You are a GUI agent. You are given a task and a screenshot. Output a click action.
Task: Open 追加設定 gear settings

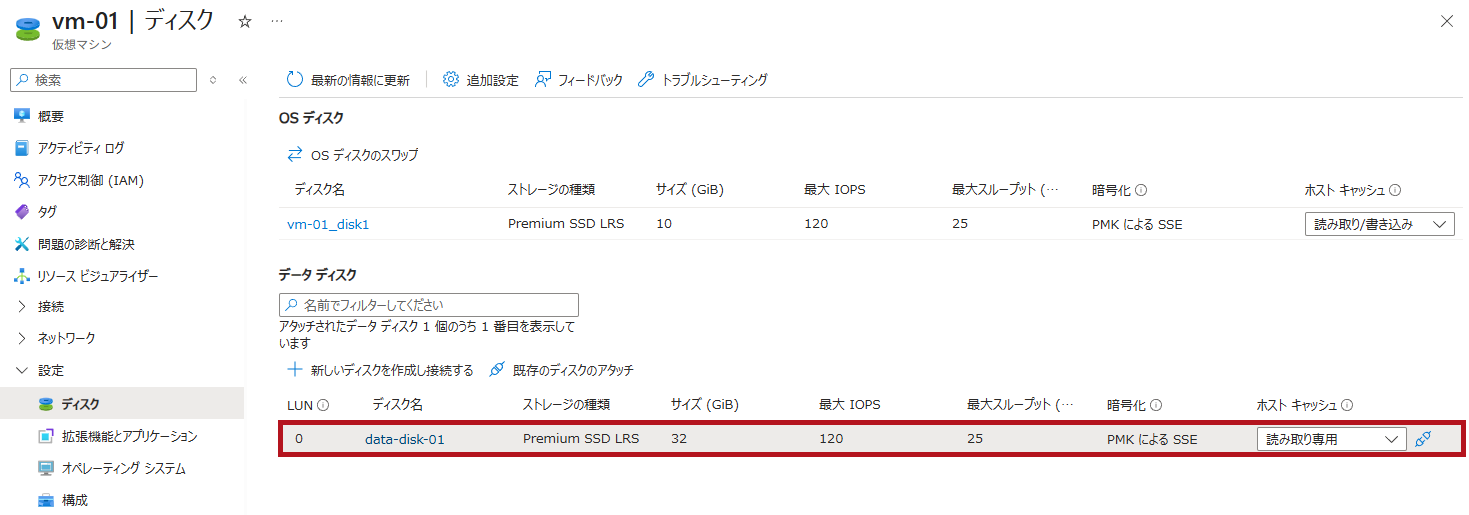click(x=481, y=80)
